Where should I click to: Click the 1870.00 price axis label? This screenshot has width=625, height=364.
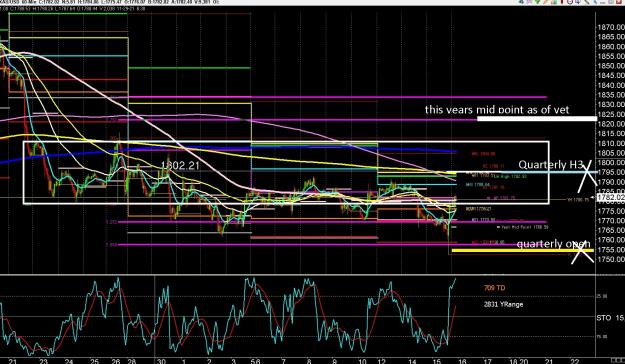coord(611,28)
